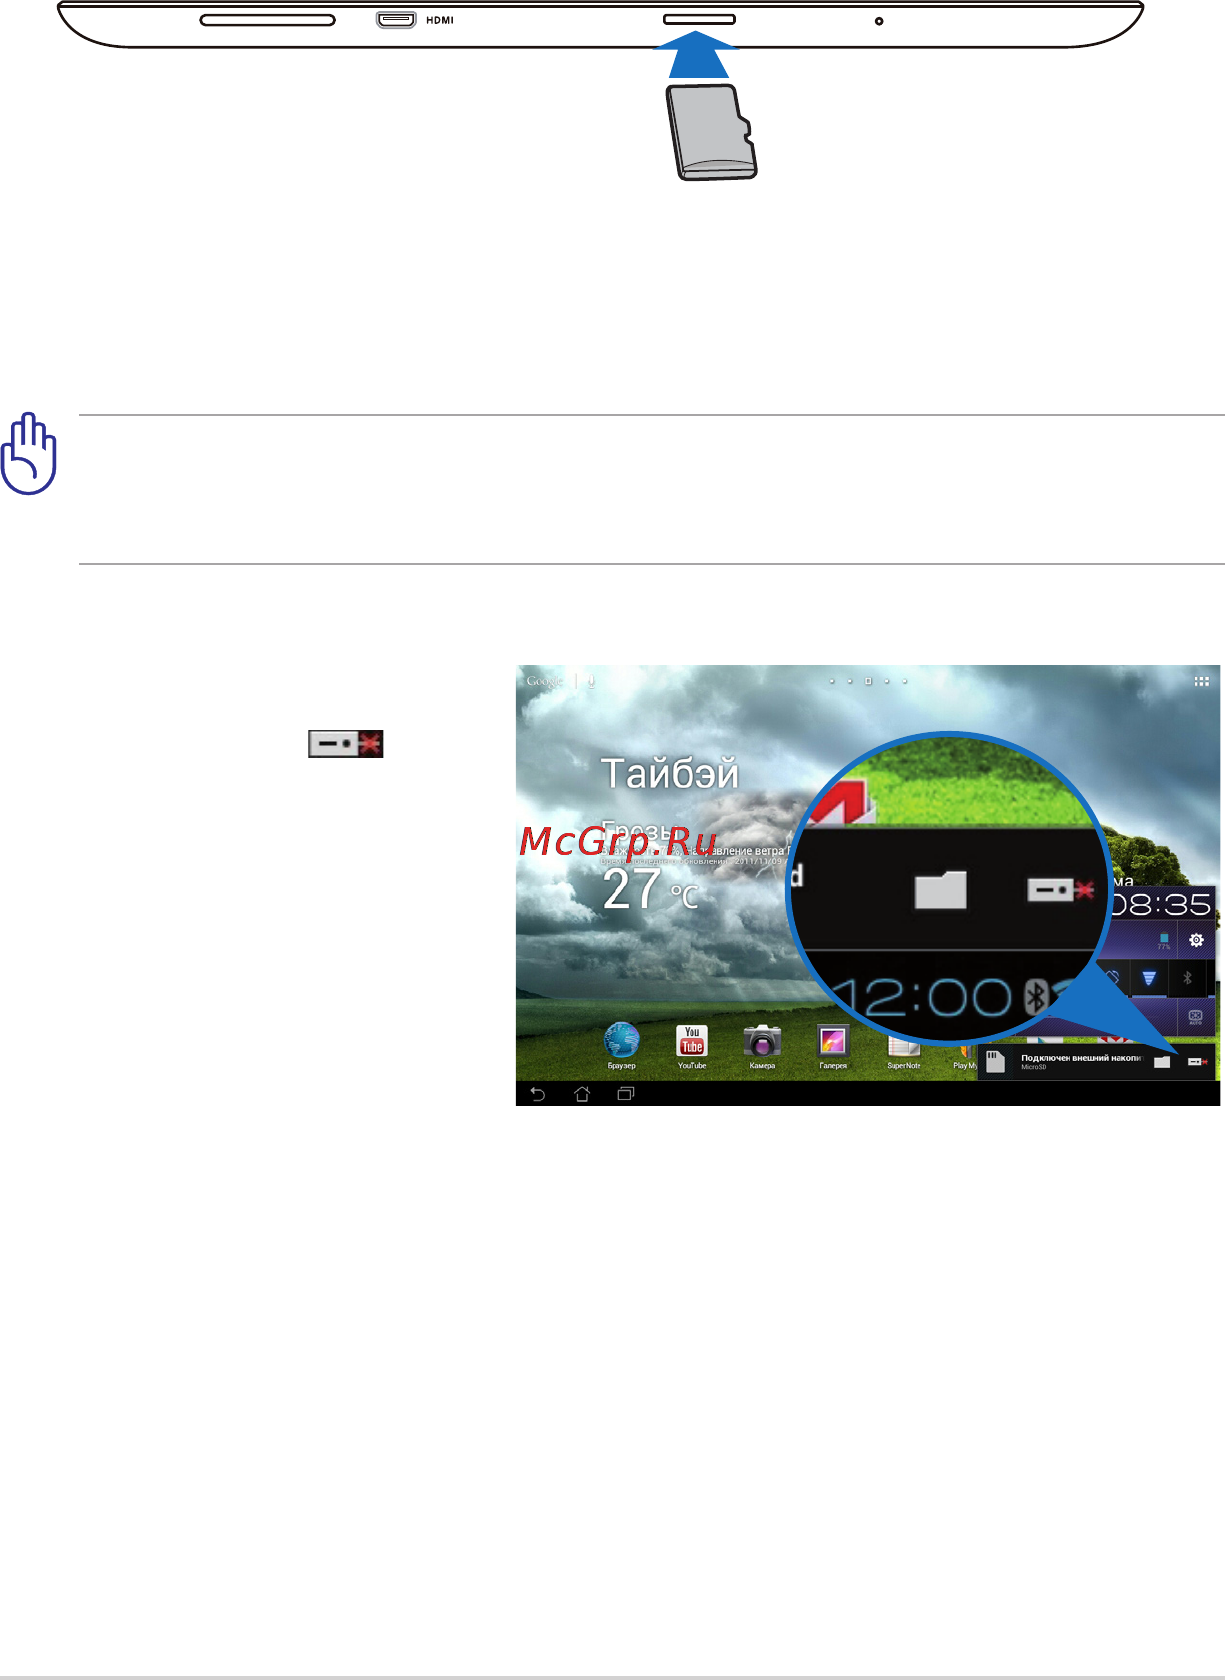Open the Браузер app
Screen dimensions: 1225x1680
(x=621, y=1045)
